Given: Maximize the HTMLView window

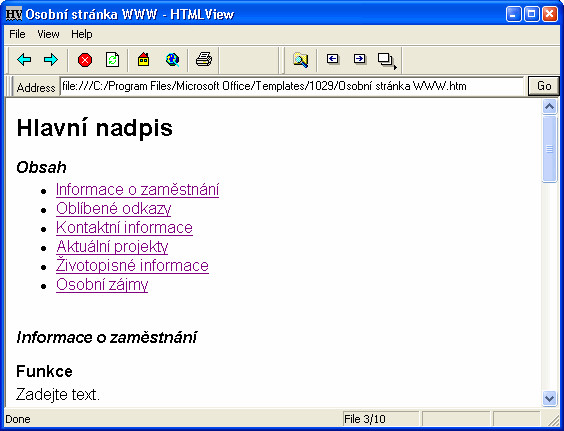Looking at the screenshot, I should [532, 14].
